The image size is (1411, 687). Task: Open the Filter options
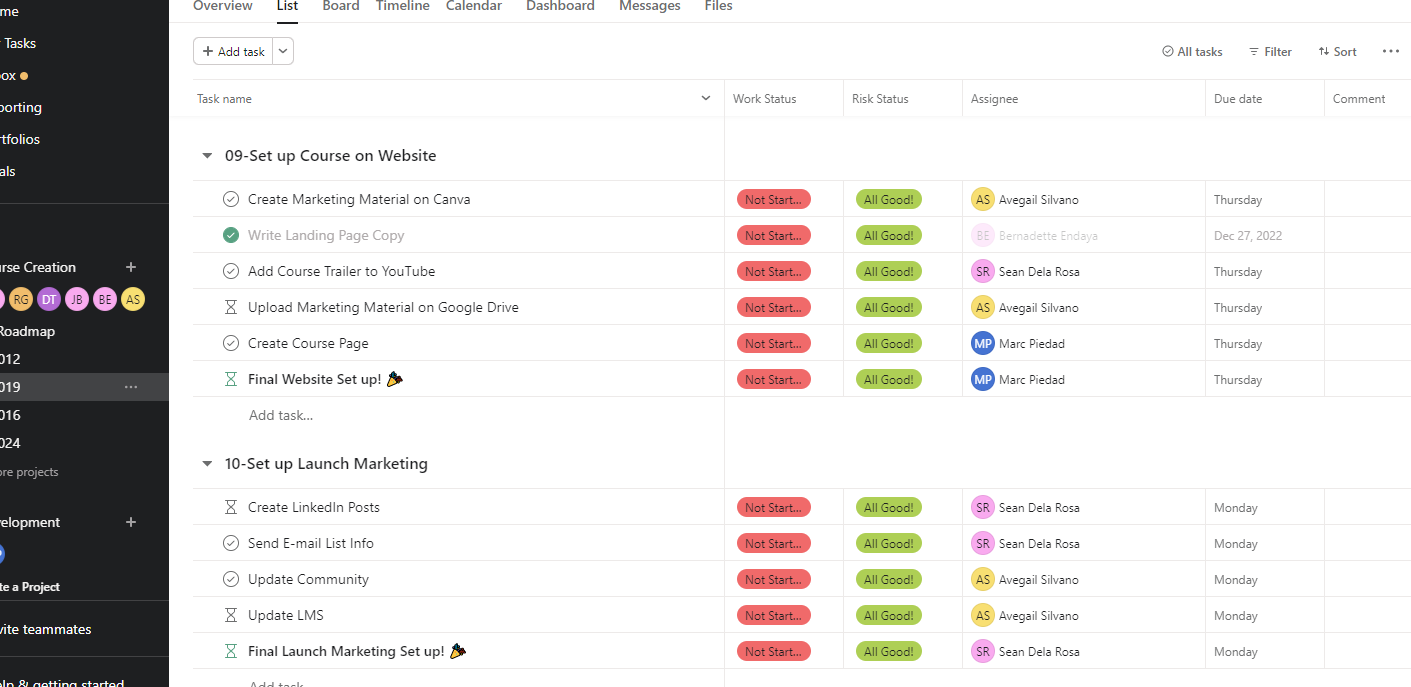coord(1270,51)
